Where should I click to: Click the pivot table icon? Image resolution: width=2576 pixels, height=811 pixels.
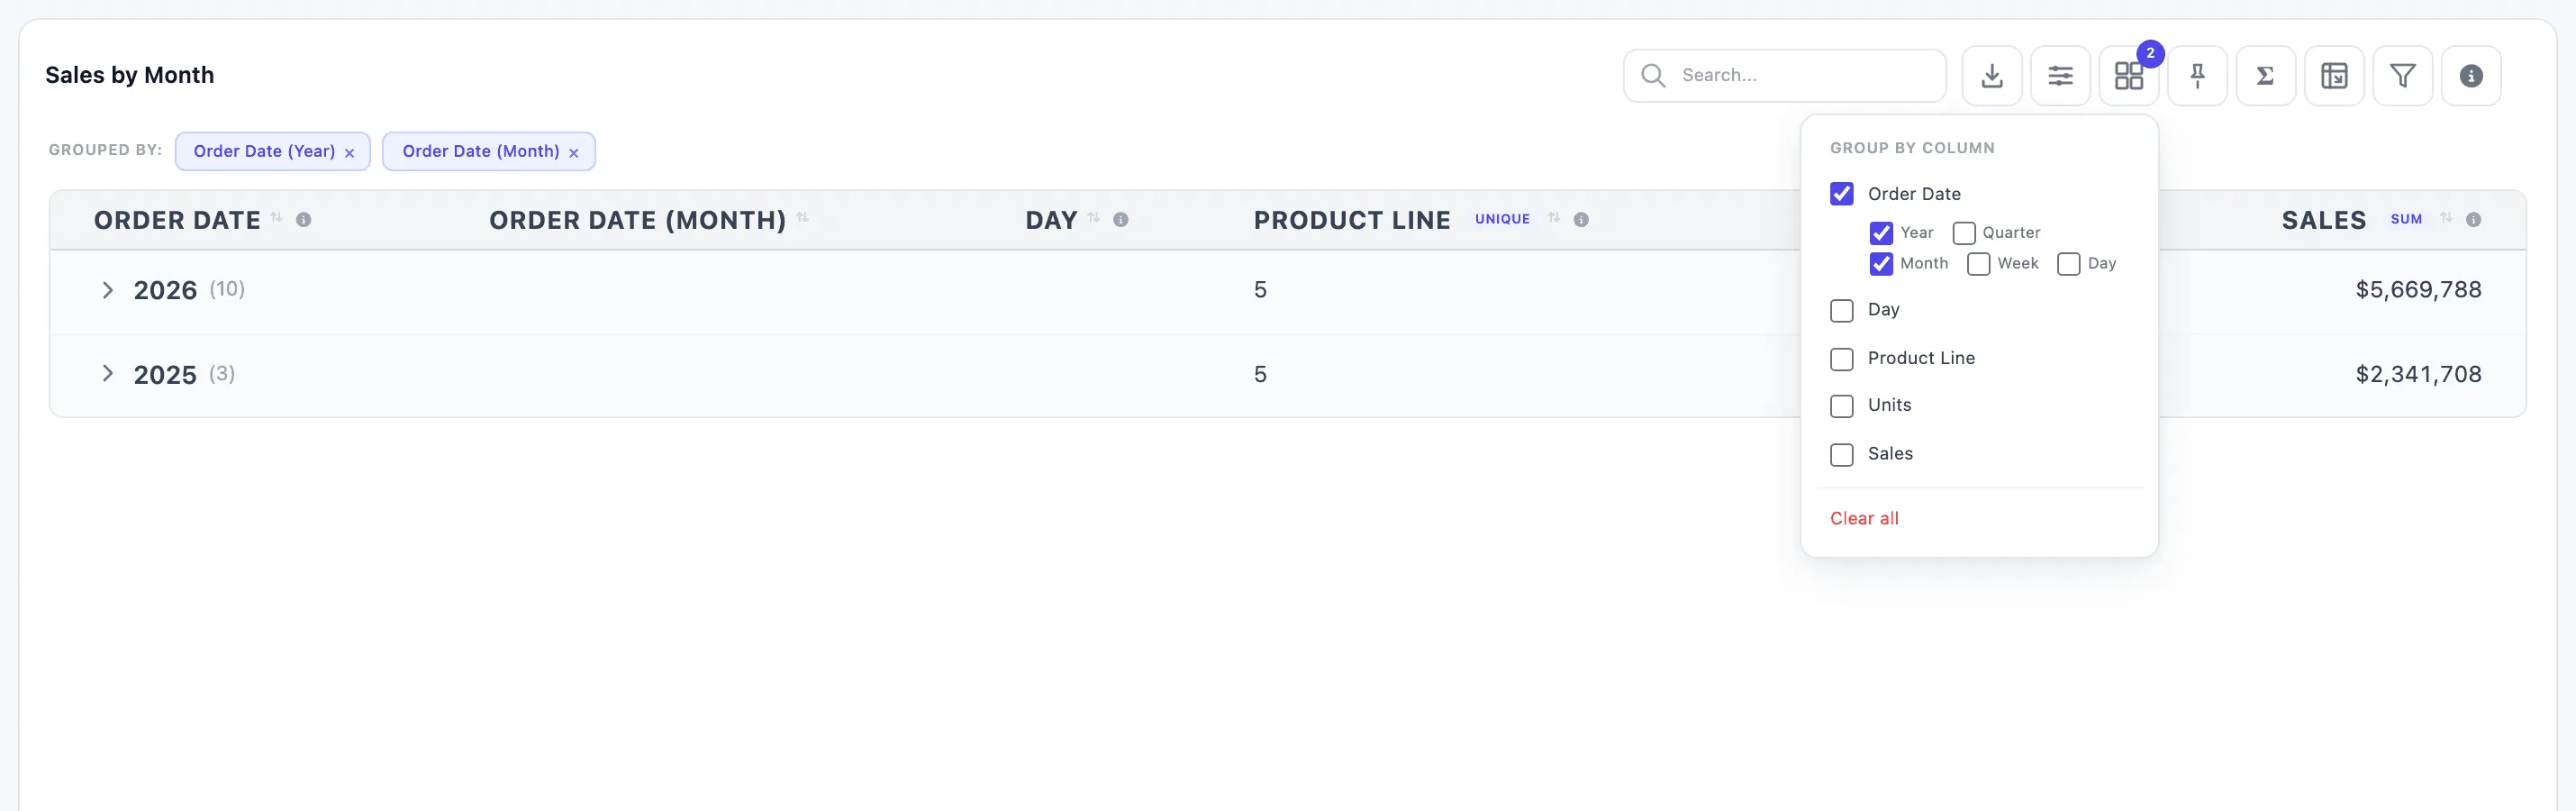click(x=2334, y=76)
